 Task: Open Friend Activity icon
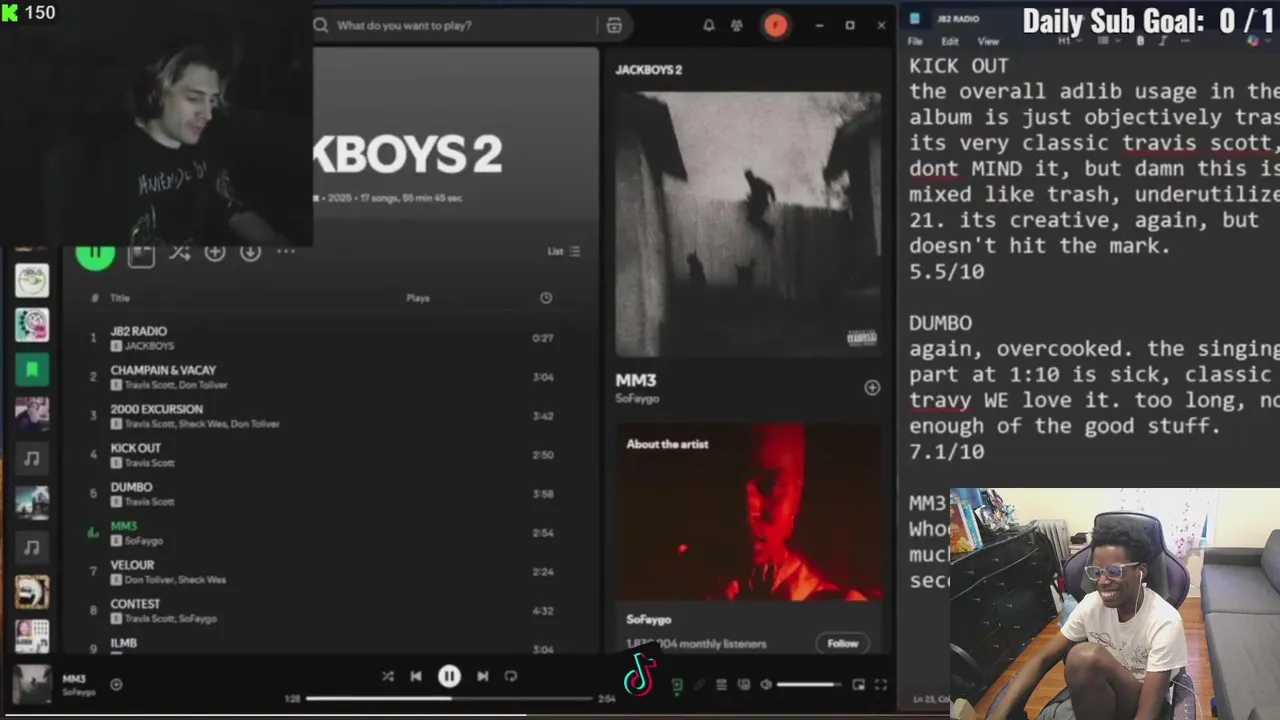coord(737,26)
